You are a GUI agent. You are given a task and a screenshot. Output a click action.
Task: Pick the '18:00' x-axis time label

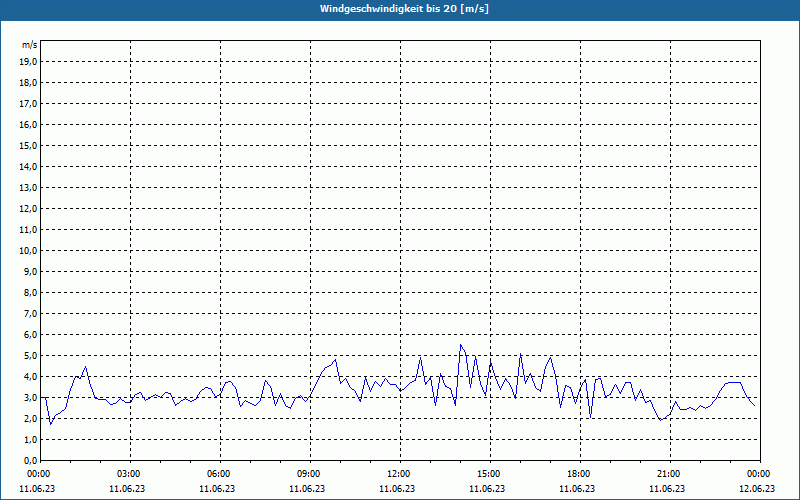579,474
